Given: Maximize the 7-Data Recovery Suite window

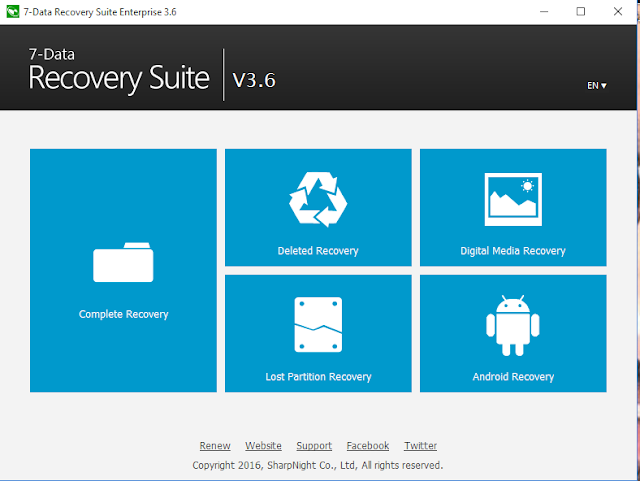Looking at the screenshot, I should click(580, 11).
